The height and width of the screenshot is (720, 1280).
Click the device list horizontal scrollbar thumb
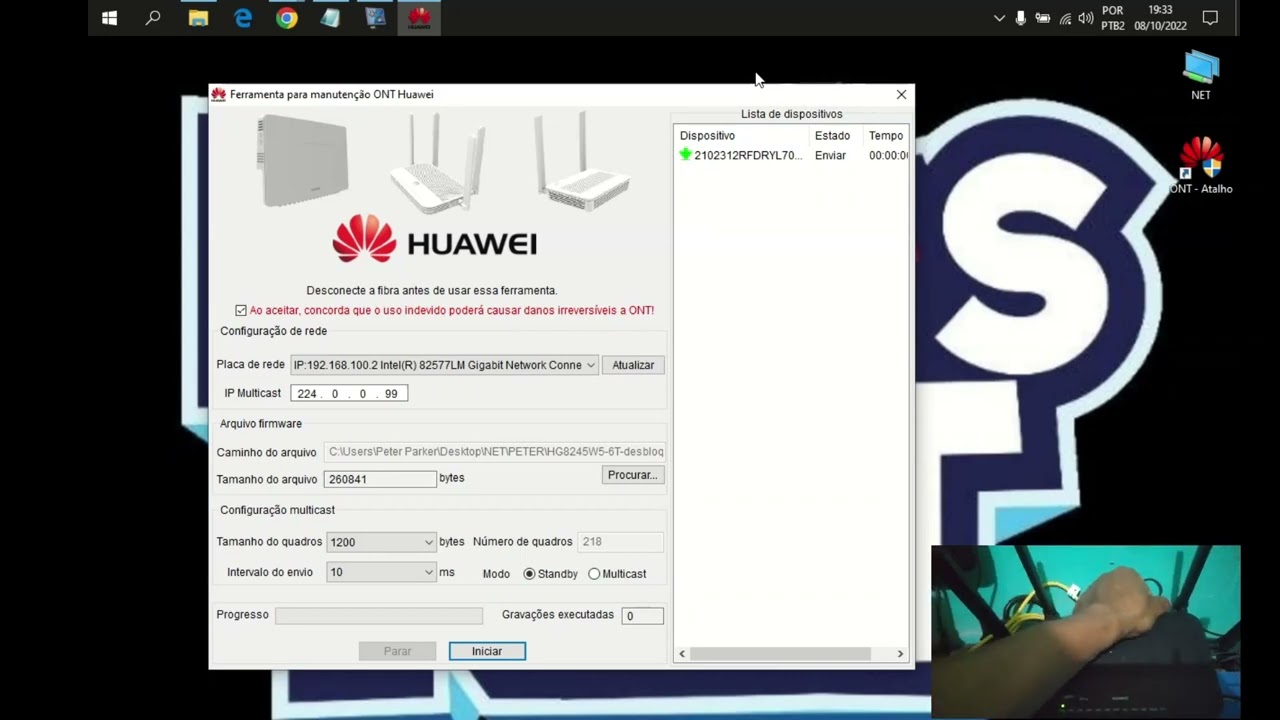(x=780, y=654)
